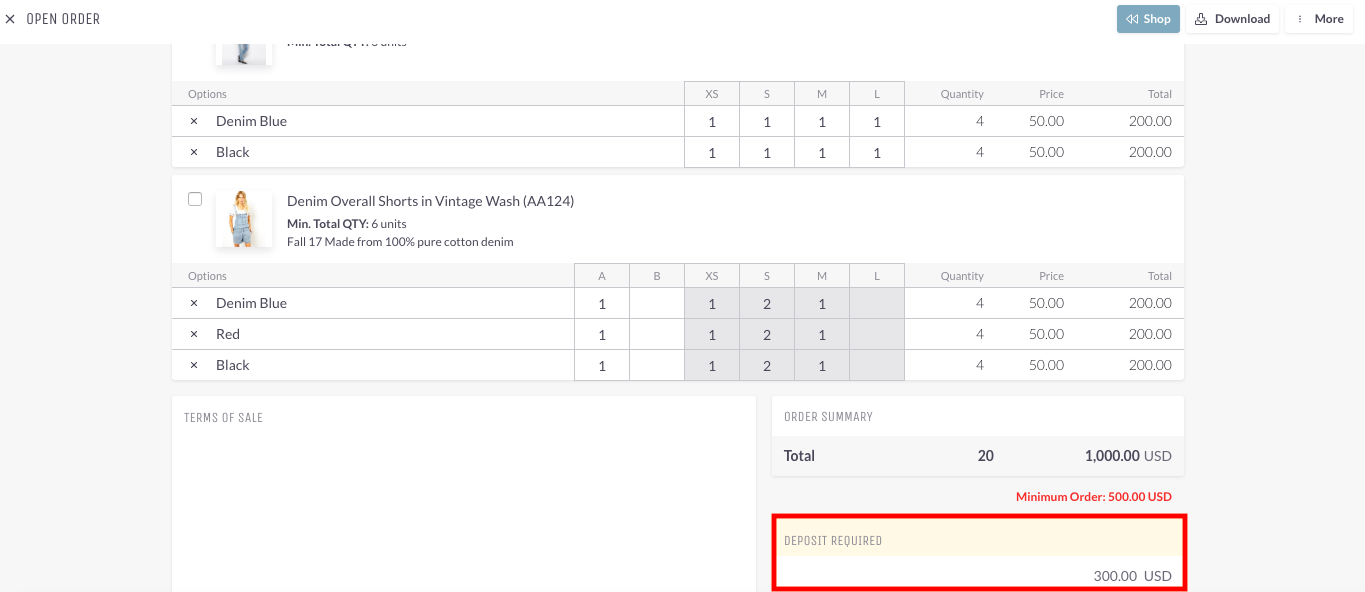Screen dimensions: 1365x592
Task: Open the Denim Overall Shorts product title
Action: click(430, 201)
